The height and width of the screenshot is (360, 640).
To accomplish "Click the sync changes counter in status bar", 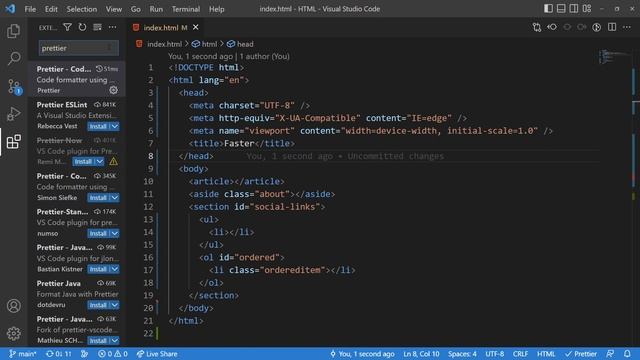I will [58, 354].
